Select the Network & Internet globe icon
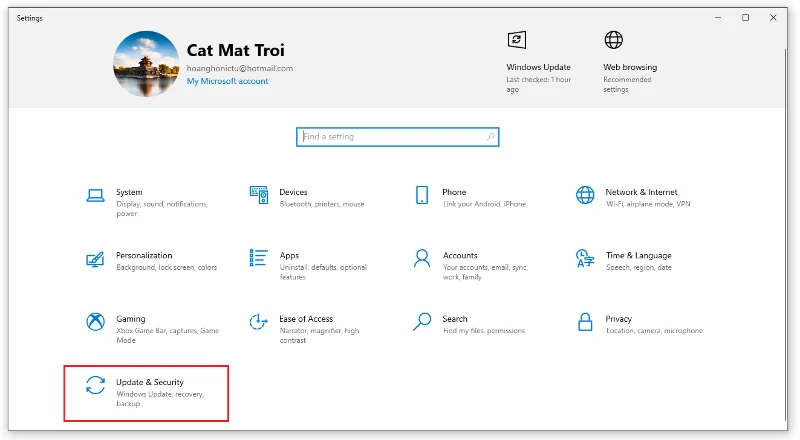 [585, 195]
